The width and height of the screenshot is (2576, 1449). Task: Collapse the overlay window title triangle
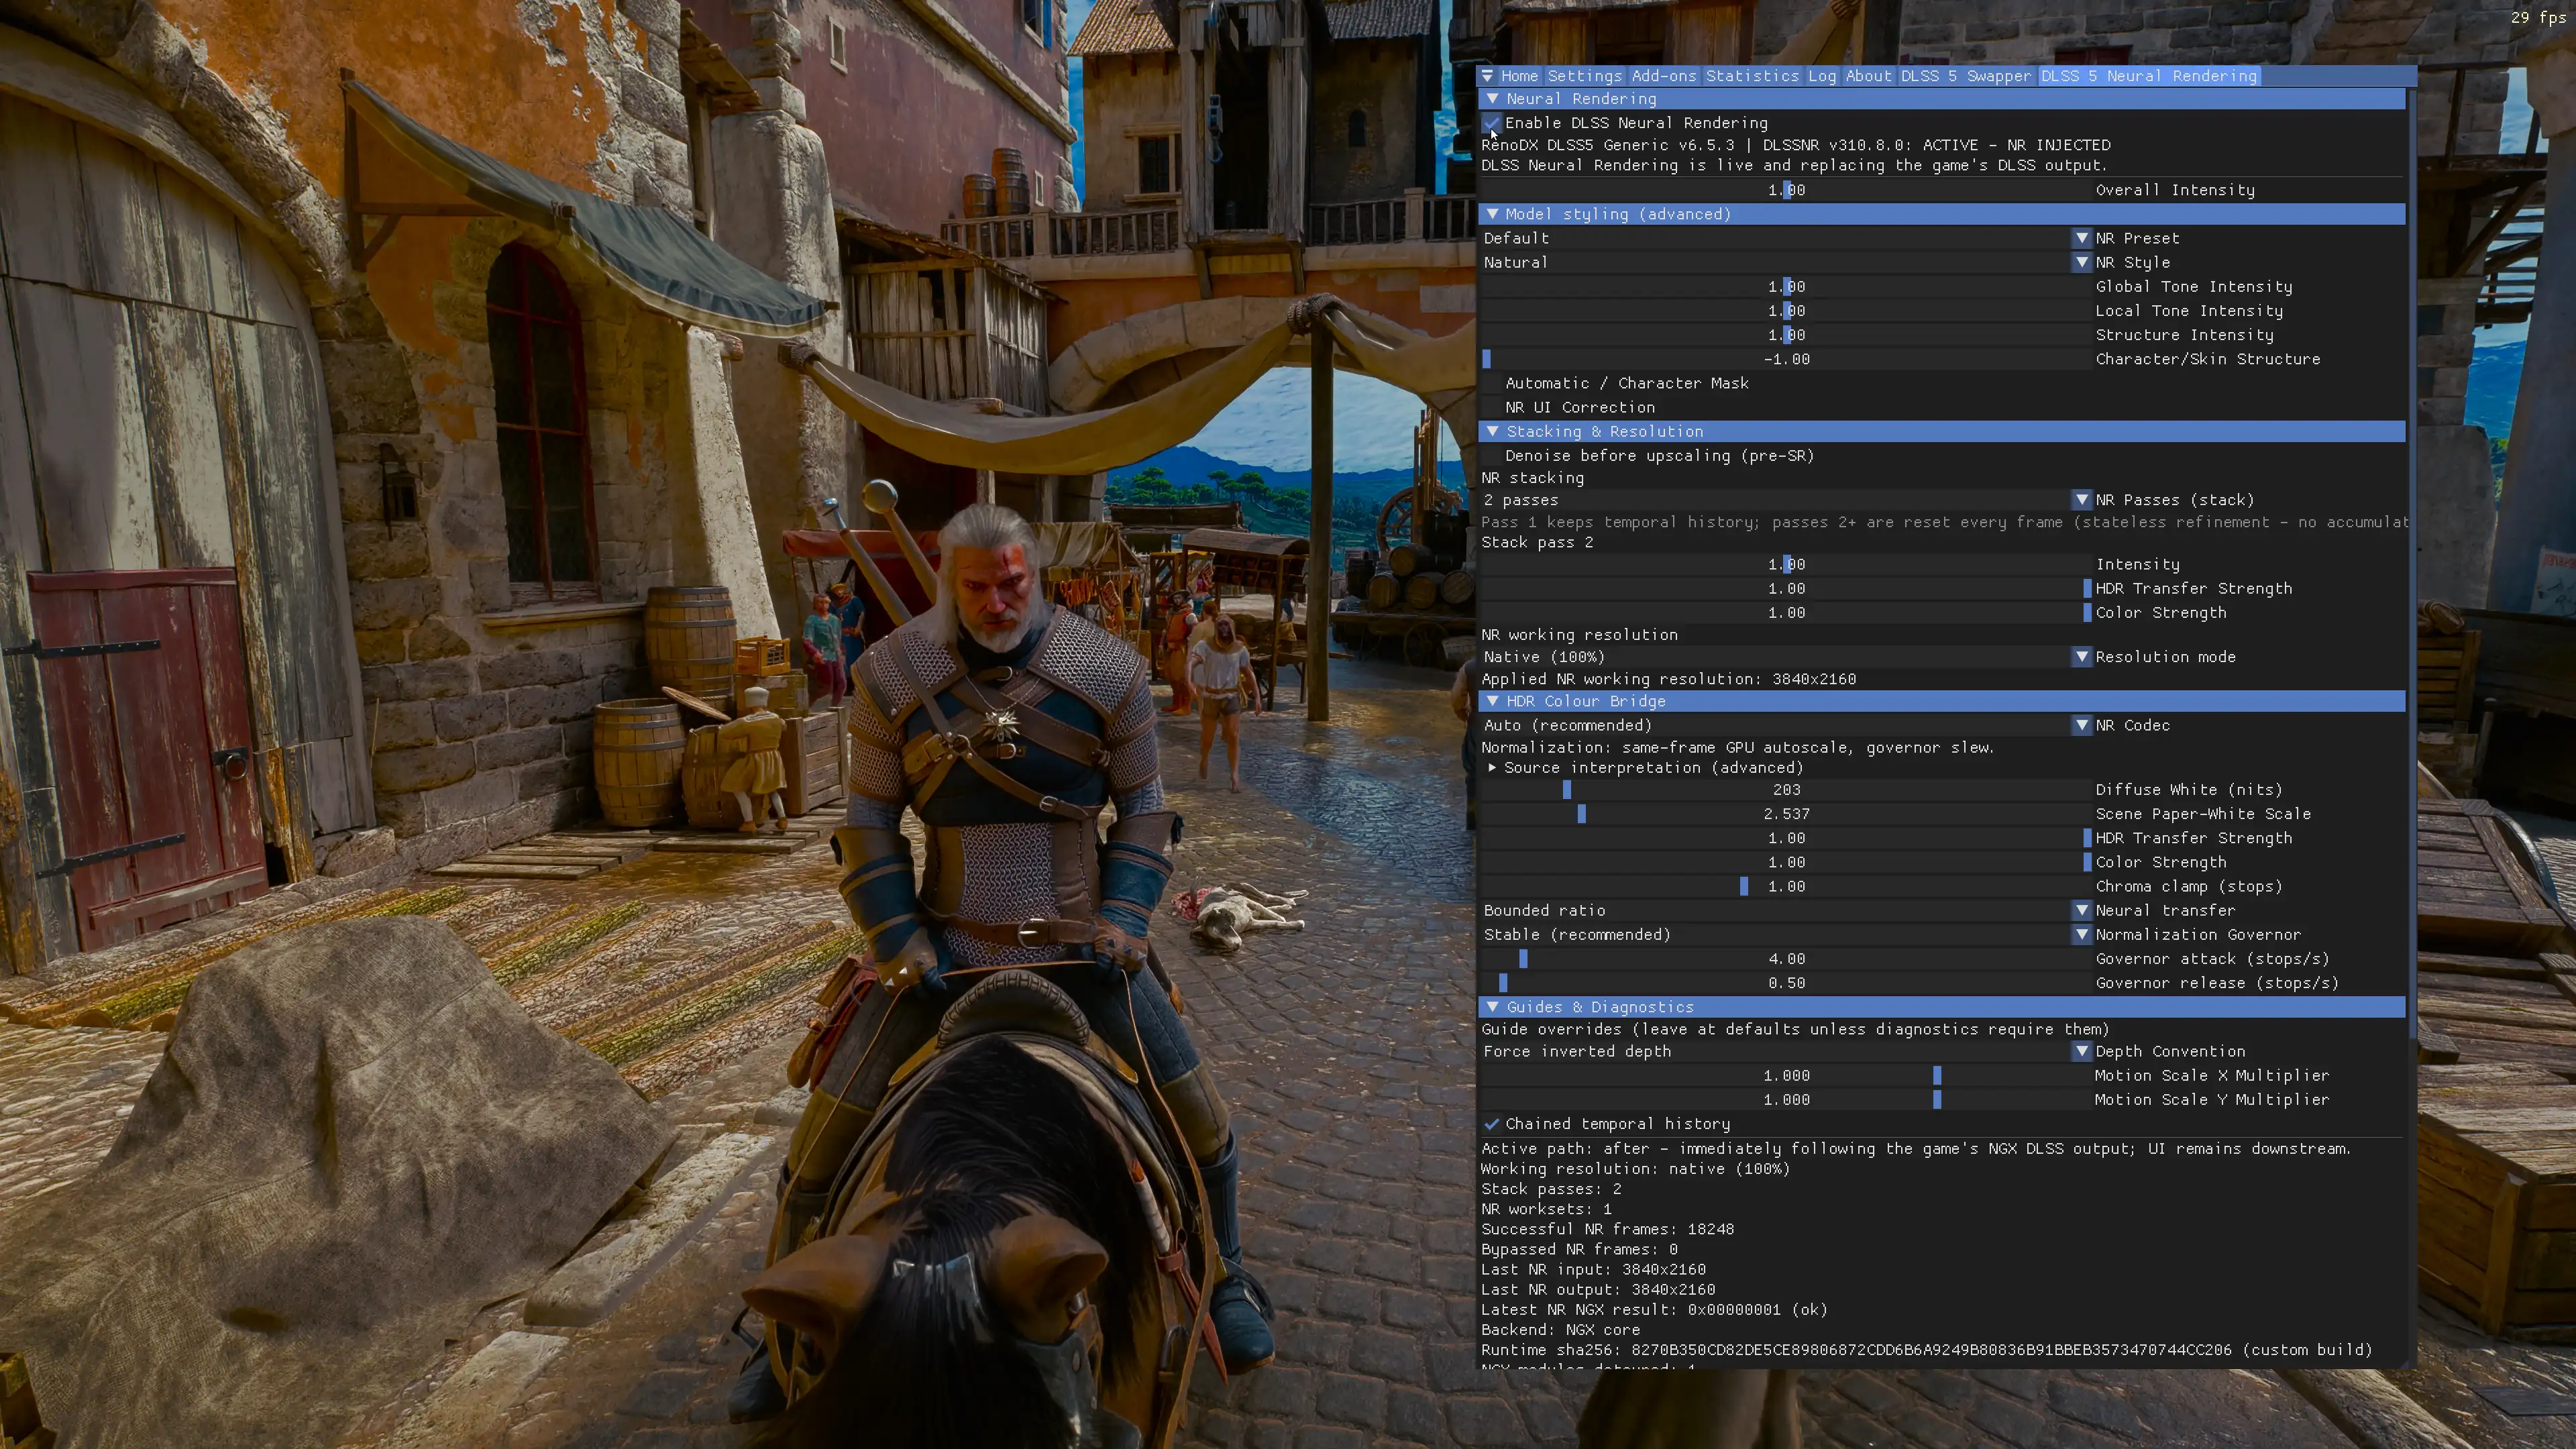coord(1487,76)
